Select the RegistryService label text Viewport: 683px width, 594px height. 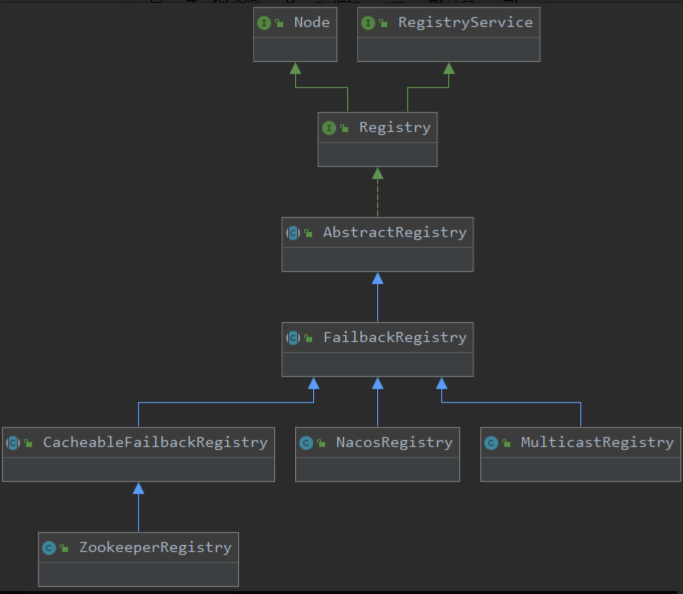451,22
